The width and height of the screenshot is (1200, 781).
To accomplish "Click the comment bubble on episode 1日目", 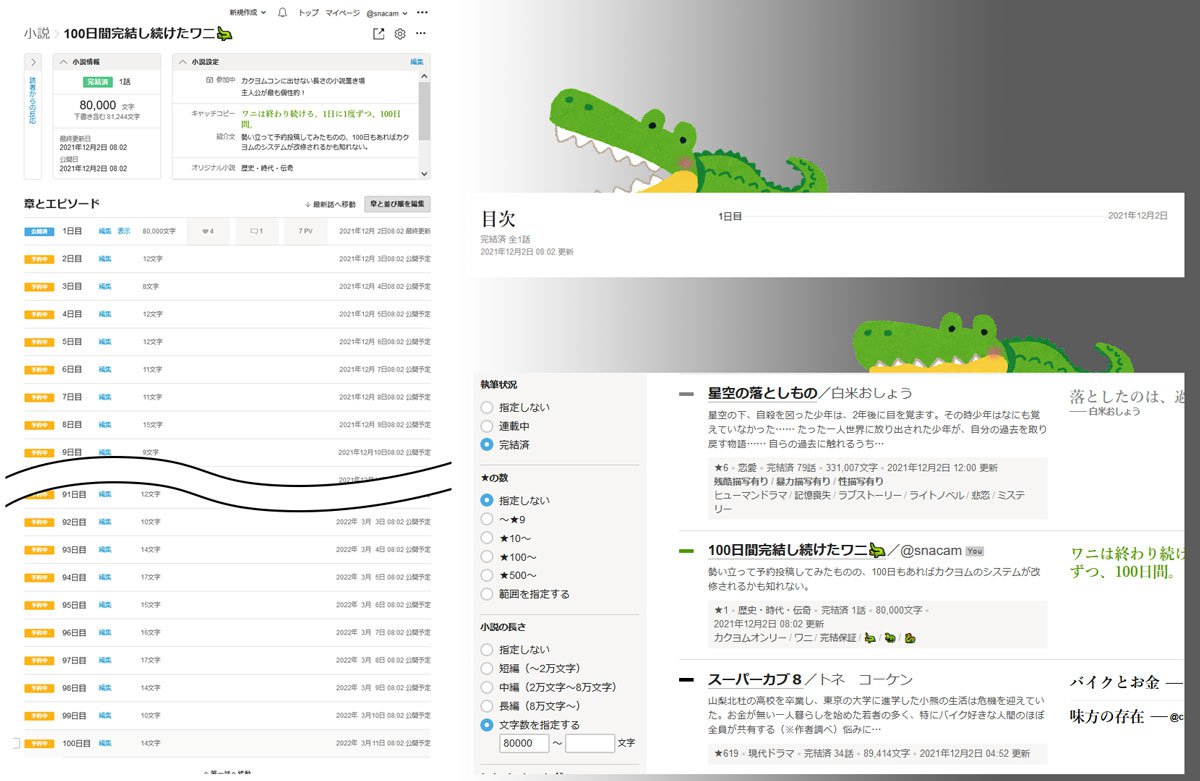I will (256, 231).
